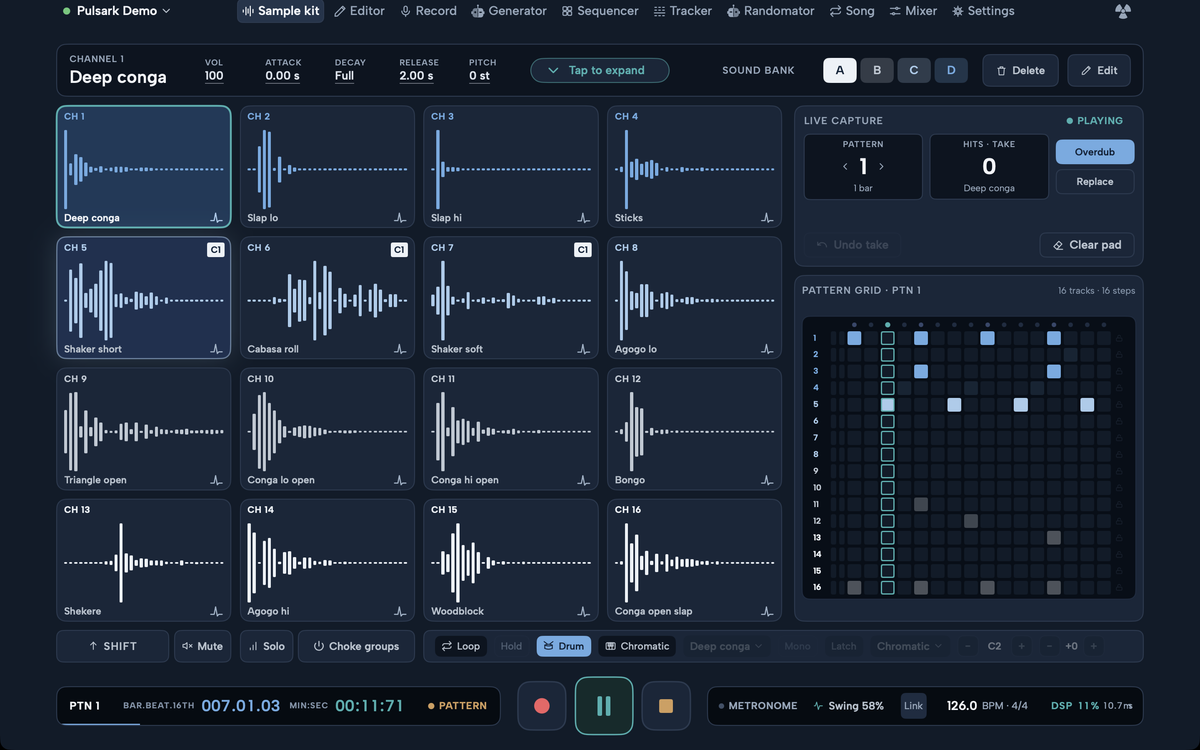This screenshot has height=750, width=1200.
Task: Toggle the Metronome
Action: tap(758, 706)
